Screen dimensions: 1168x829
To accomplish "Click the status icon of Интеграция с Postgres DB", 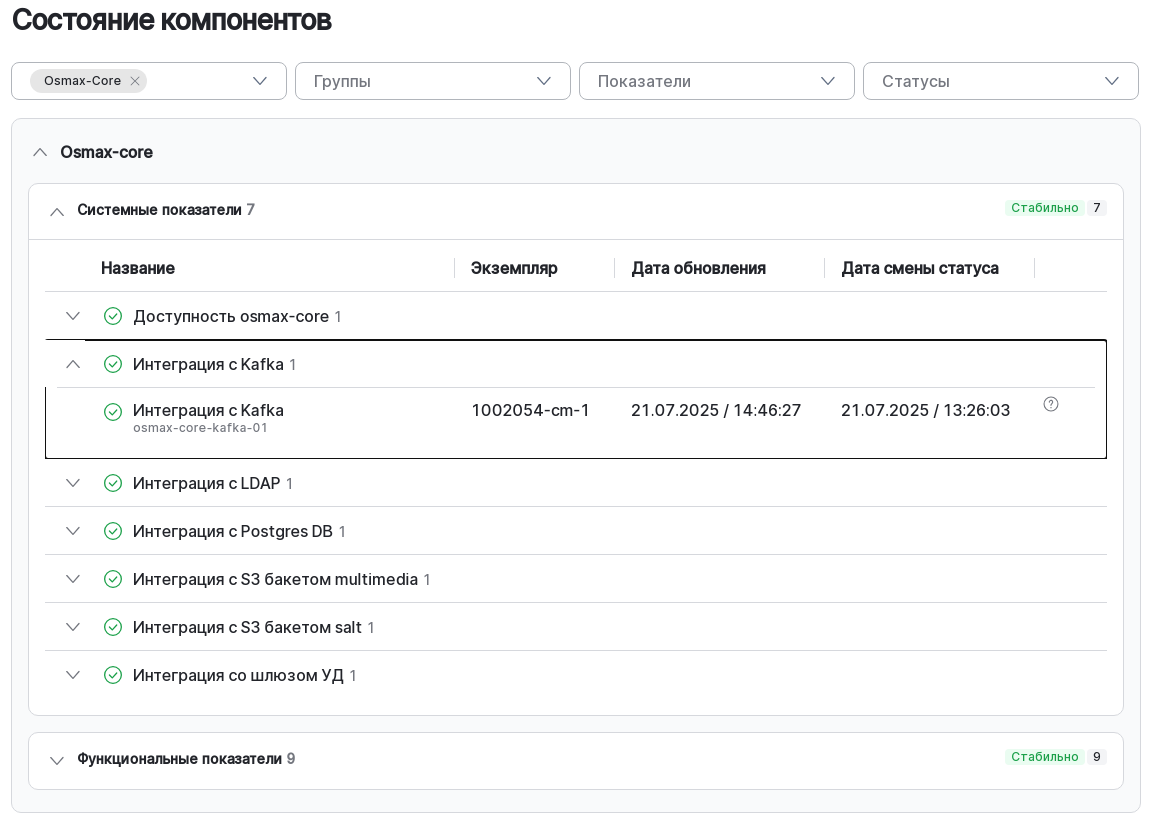I will (113, 531).
